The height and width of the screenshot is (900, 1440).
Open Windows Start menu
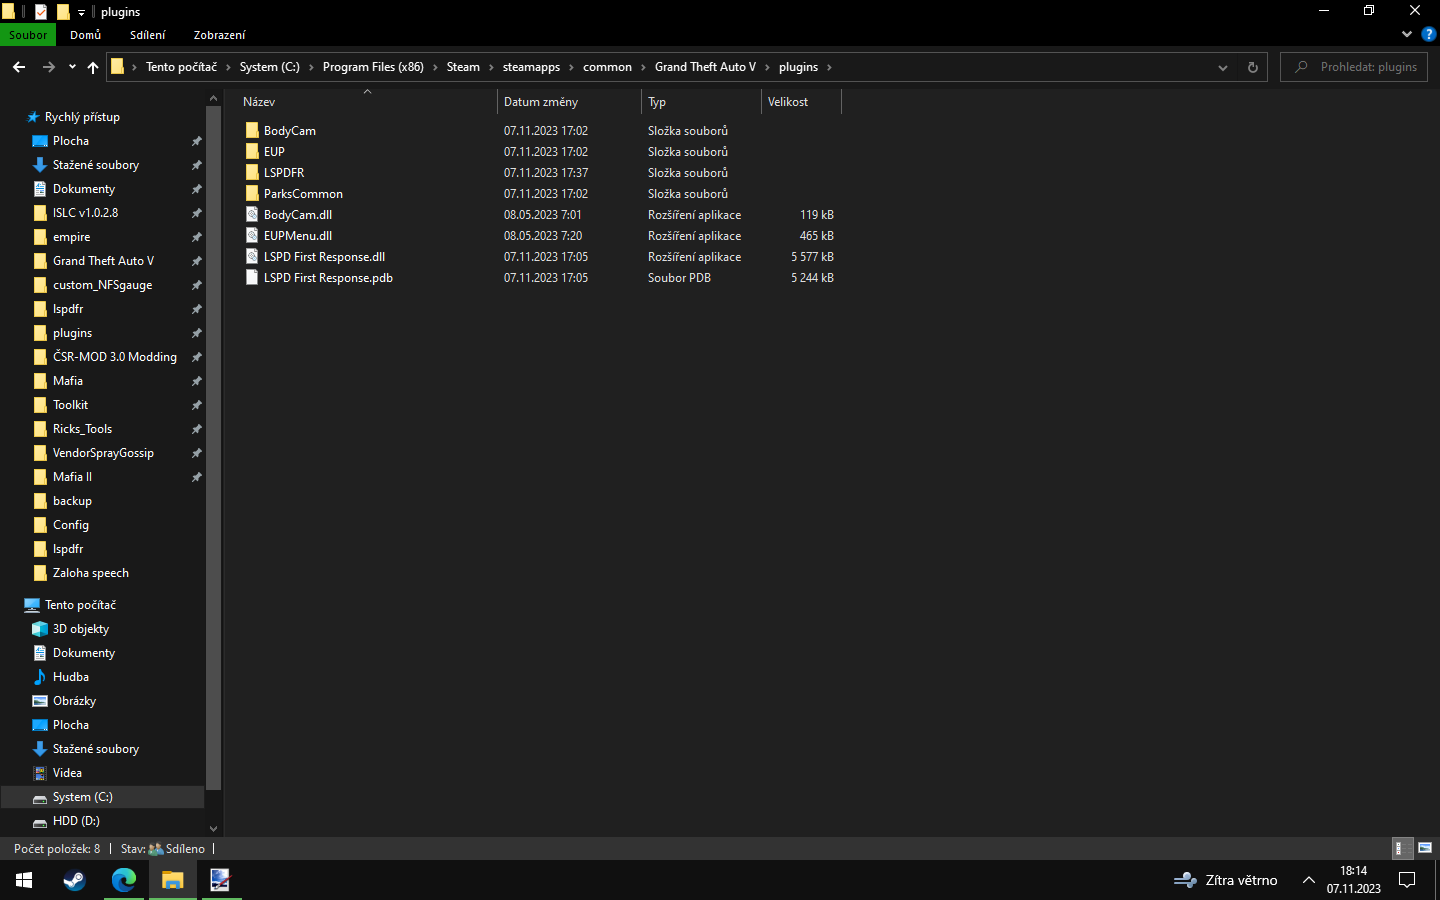coord(24,880)
